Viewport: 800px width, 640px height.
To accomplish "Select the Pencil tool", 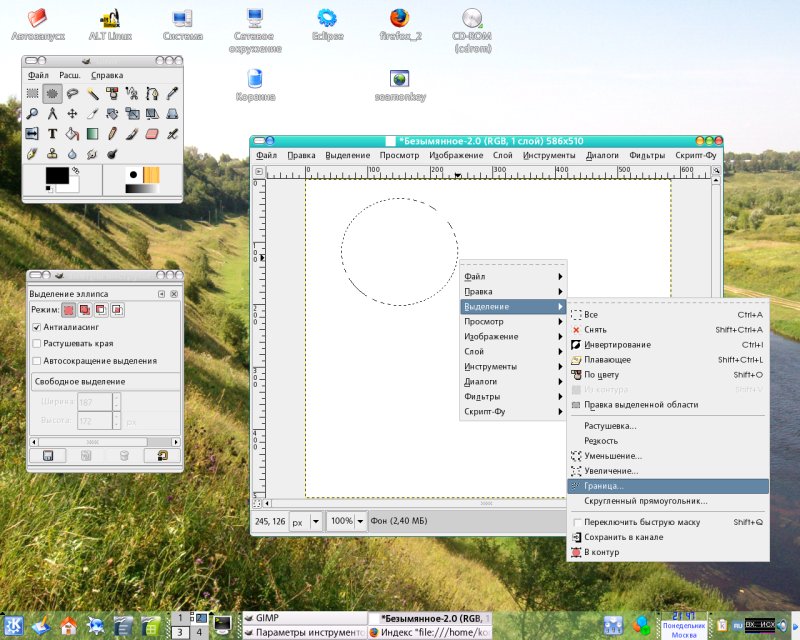I will (112, 133).
